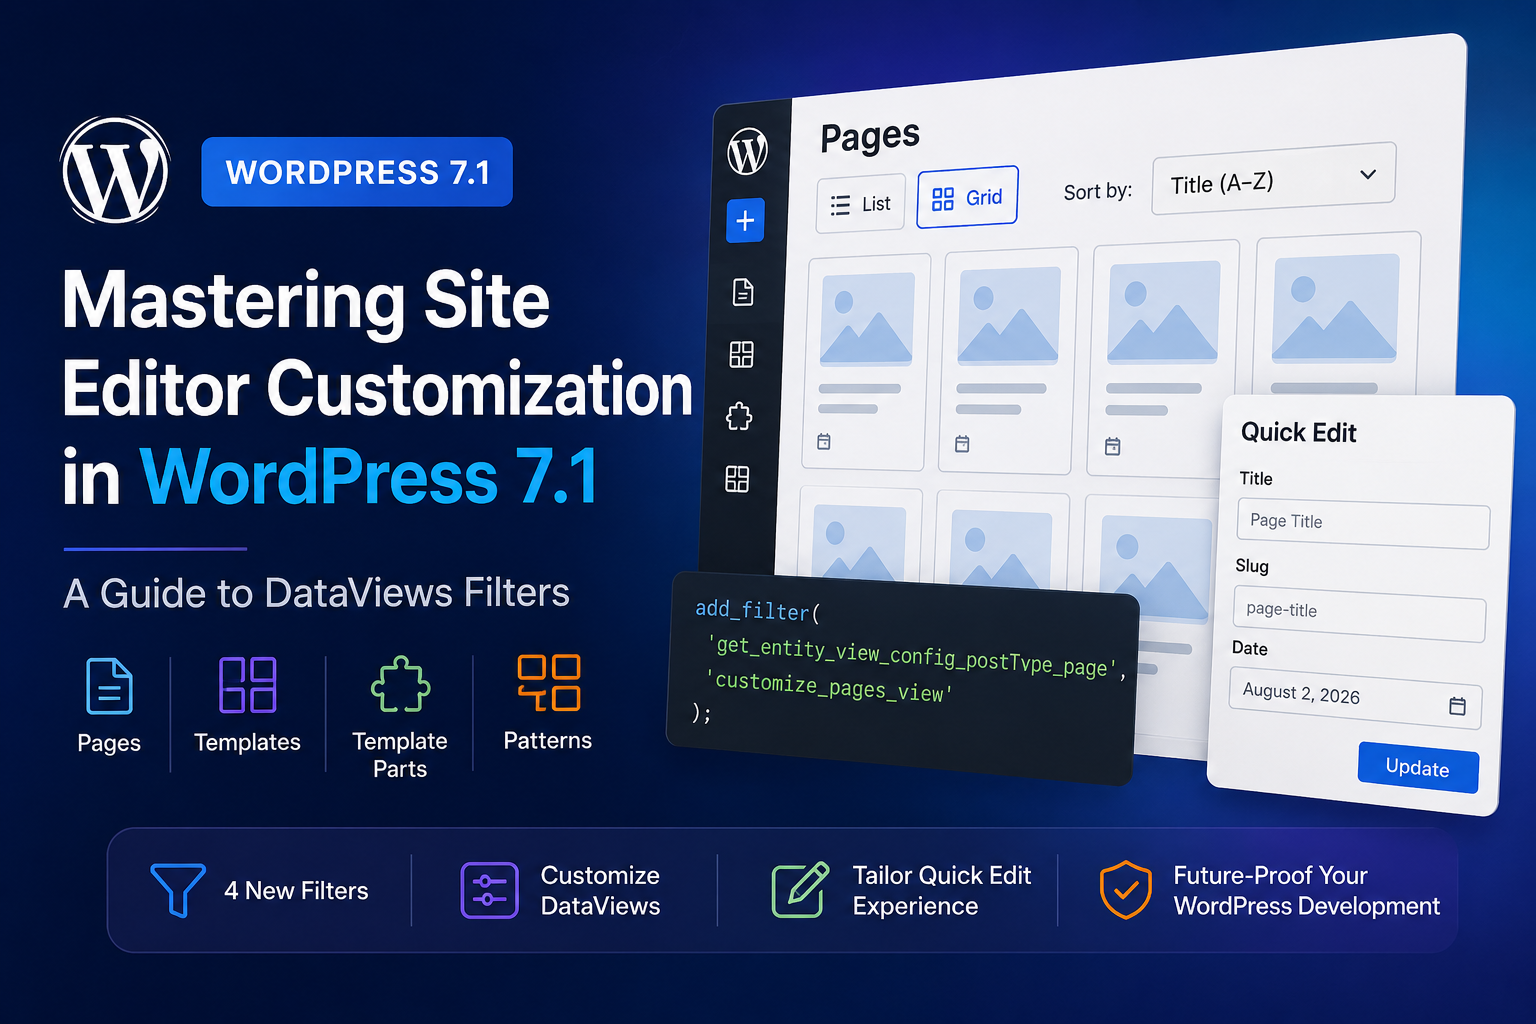Click the orange shield checkmark Future-Proof icon
The height and width of the screenshot is (1024, 1536).
tap(1126, 889)
